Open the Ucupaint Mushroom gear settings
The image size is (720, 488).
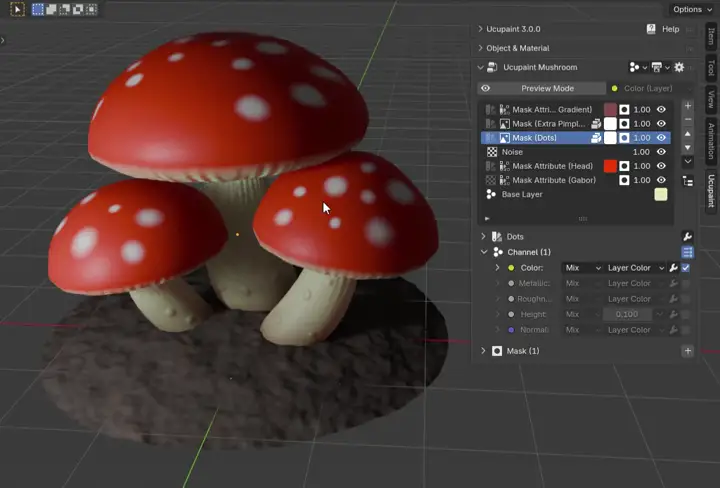coord(679,67)
